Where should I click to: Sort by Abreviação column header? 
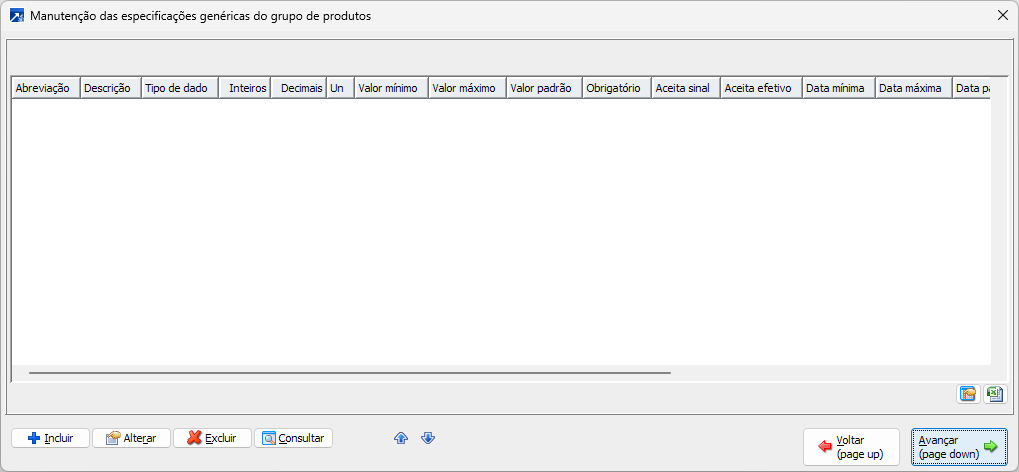click(x=45, y=88)
